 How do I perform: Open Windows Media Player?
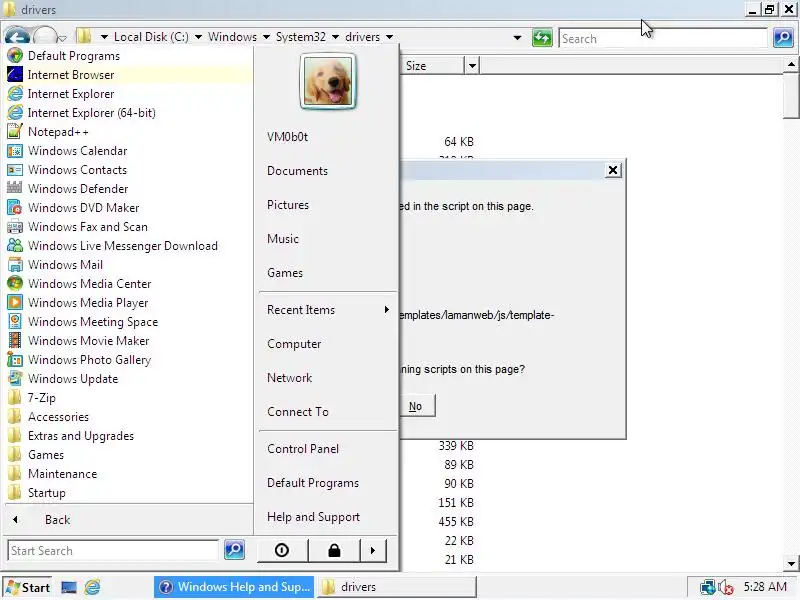point(88,303)
